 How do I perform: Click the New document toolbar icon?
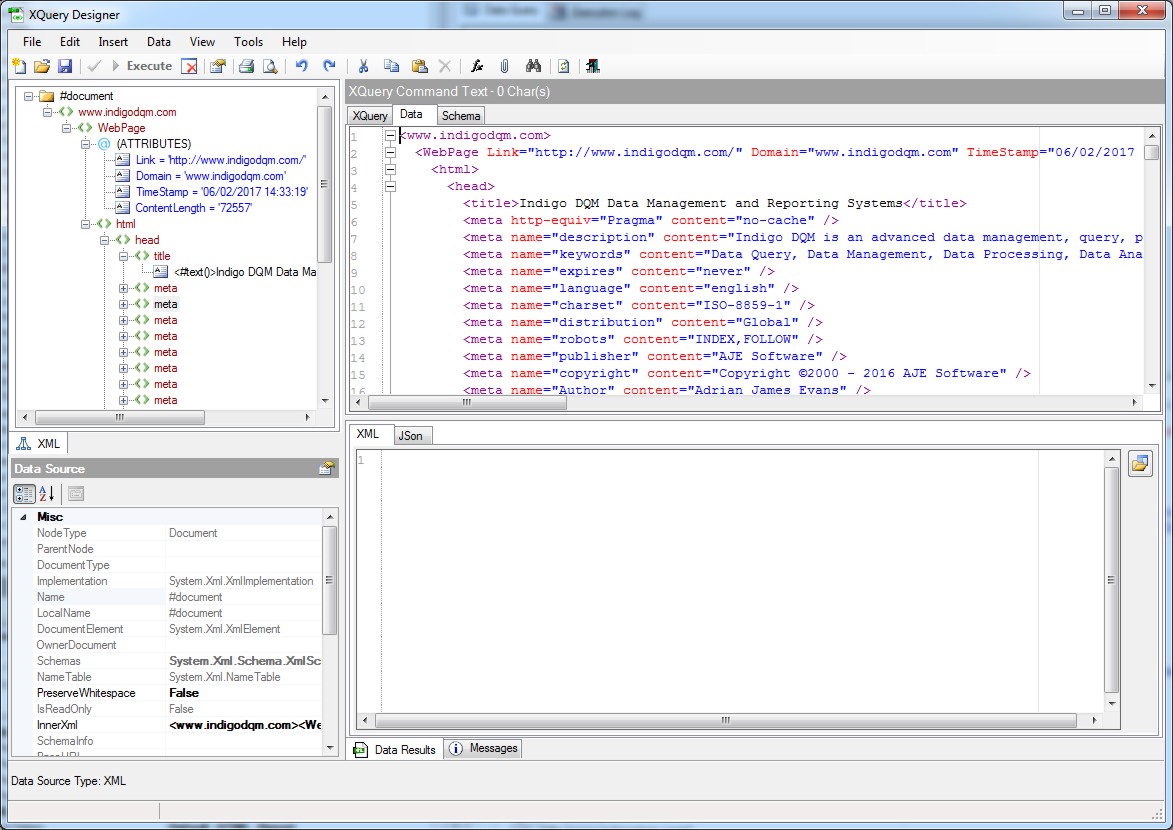point(19,66)
